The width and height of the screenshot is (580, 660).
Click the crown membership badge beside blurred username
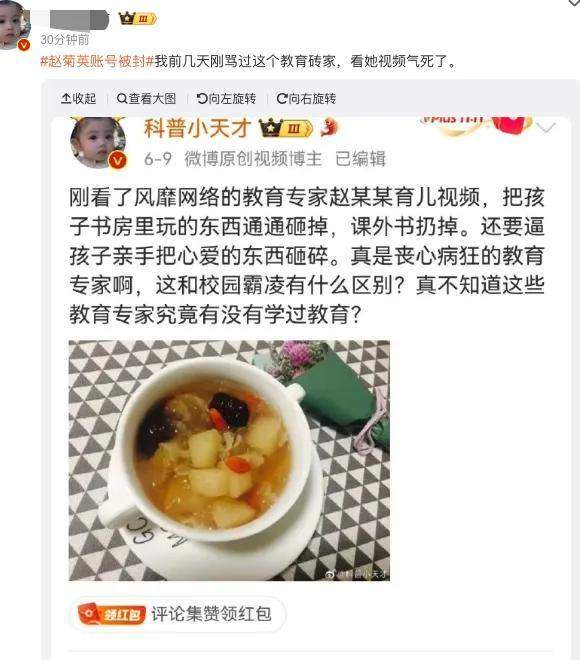point(138,19)
